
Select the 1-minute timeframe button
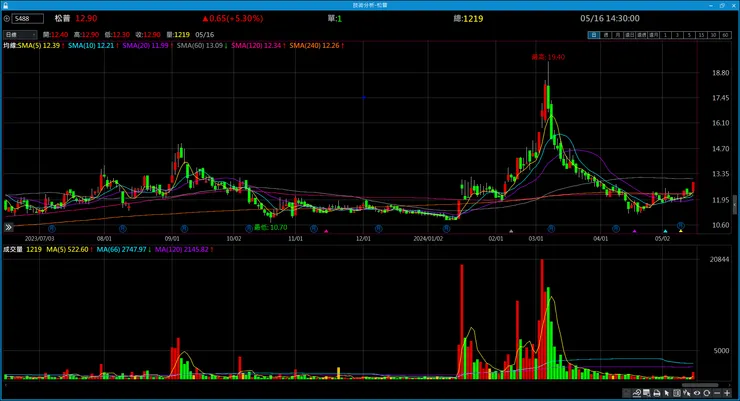click(x=665, y=35)
